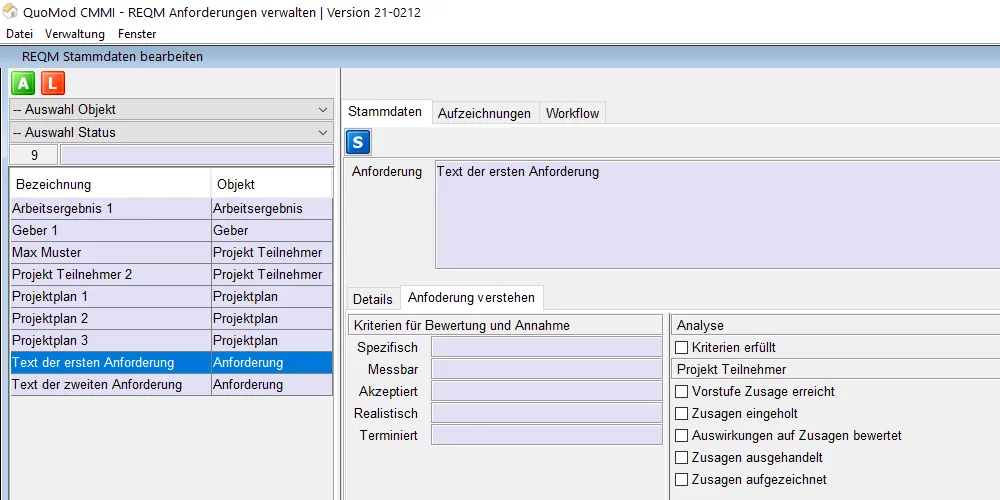Click the Spezifisch input field
Image resolution: width=1000 pixels, height=500 pixels.
546,347
